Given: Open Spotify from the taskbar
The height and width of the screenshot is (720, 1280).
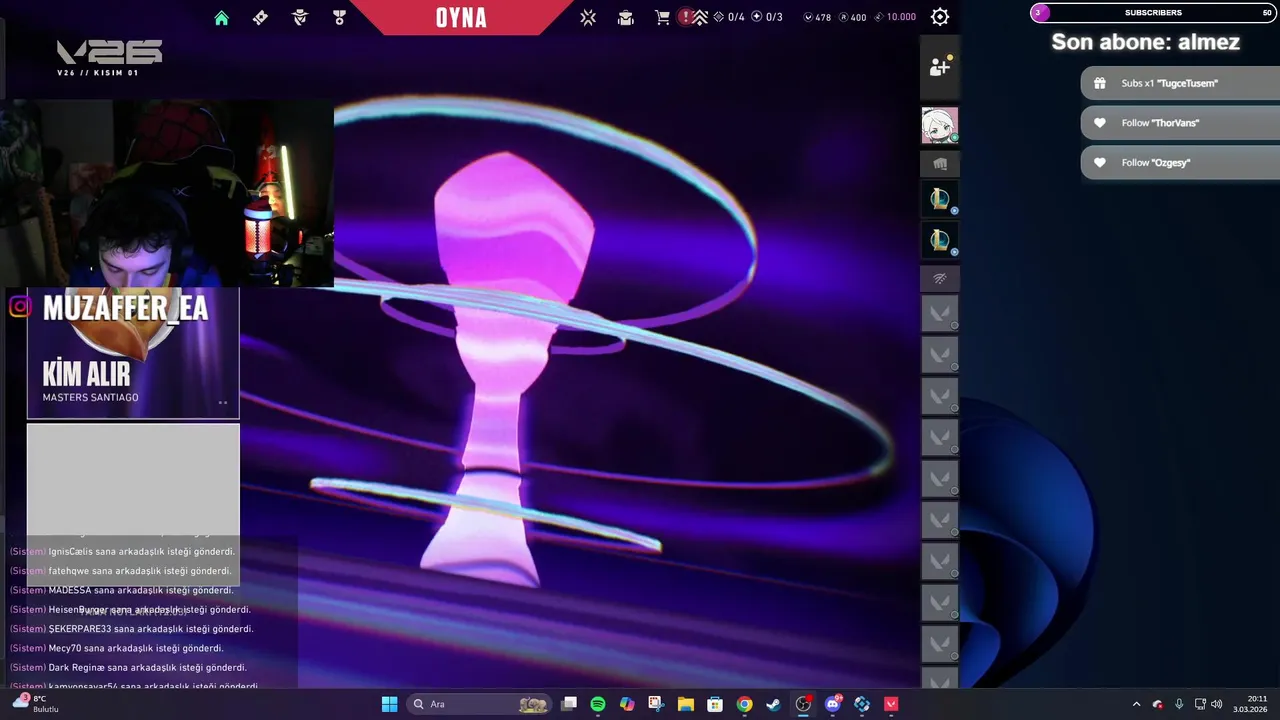Looking at the screenshot, I should click(x=598, y=704).
